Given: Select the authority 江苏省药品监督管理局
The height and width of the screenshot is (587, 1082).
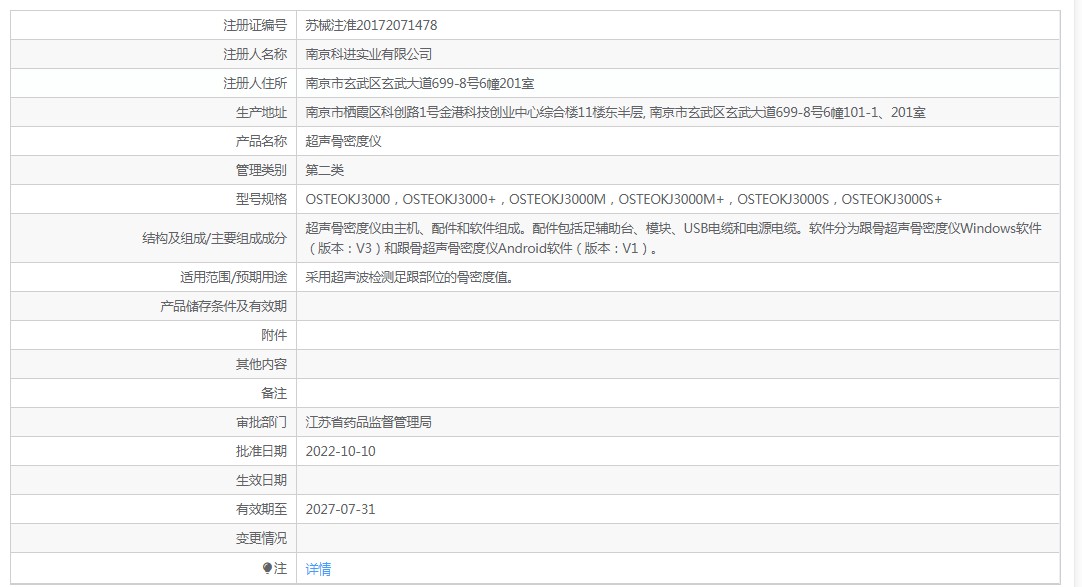Looking at the screenshot, I should coord(369,422).
